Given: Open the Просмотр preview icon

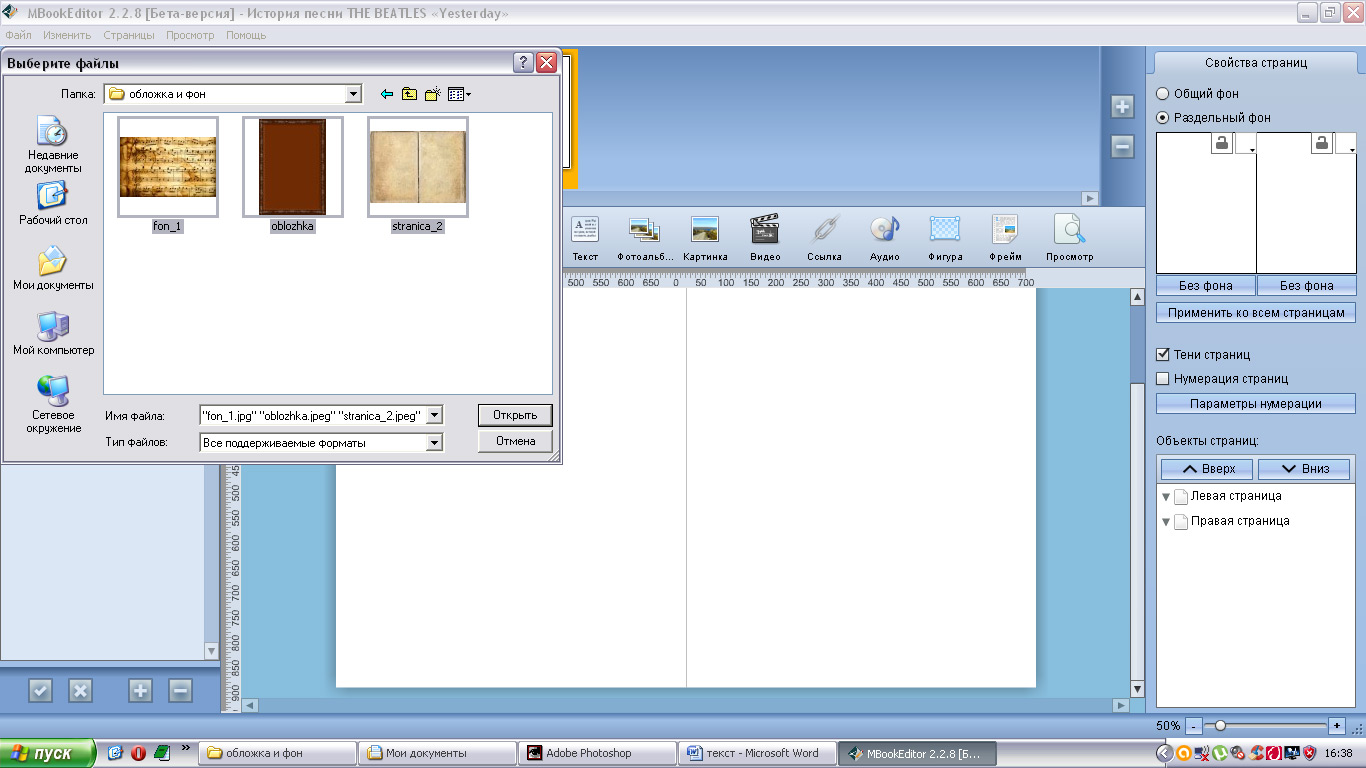Looking at the screenshot, I should point(1069,231).
